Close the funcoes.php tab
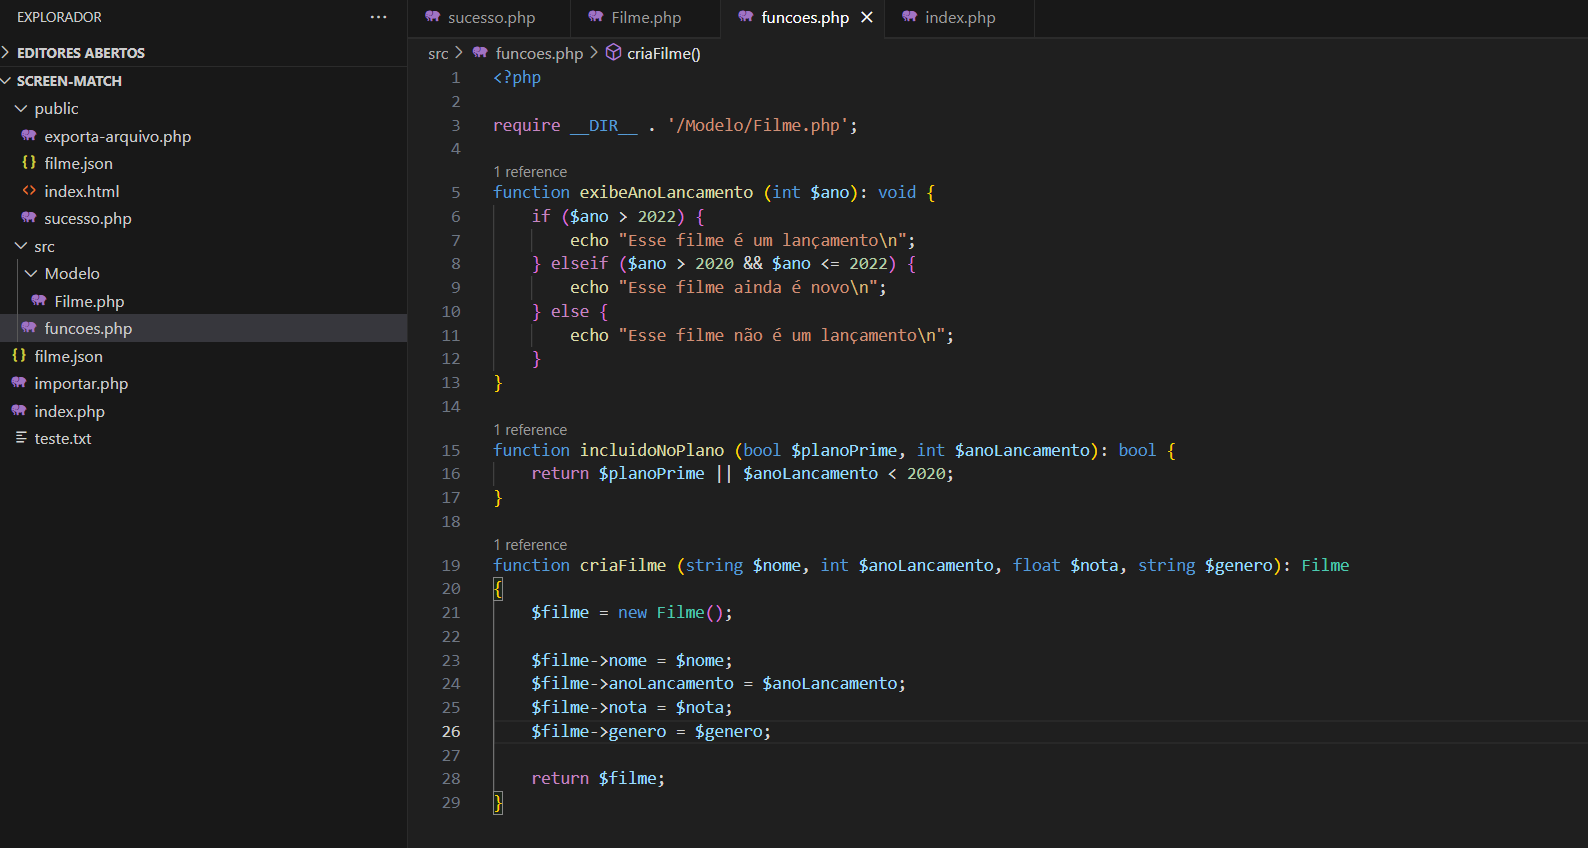The height and width of the screenshot is (848, 1588). tap(867, 17)
